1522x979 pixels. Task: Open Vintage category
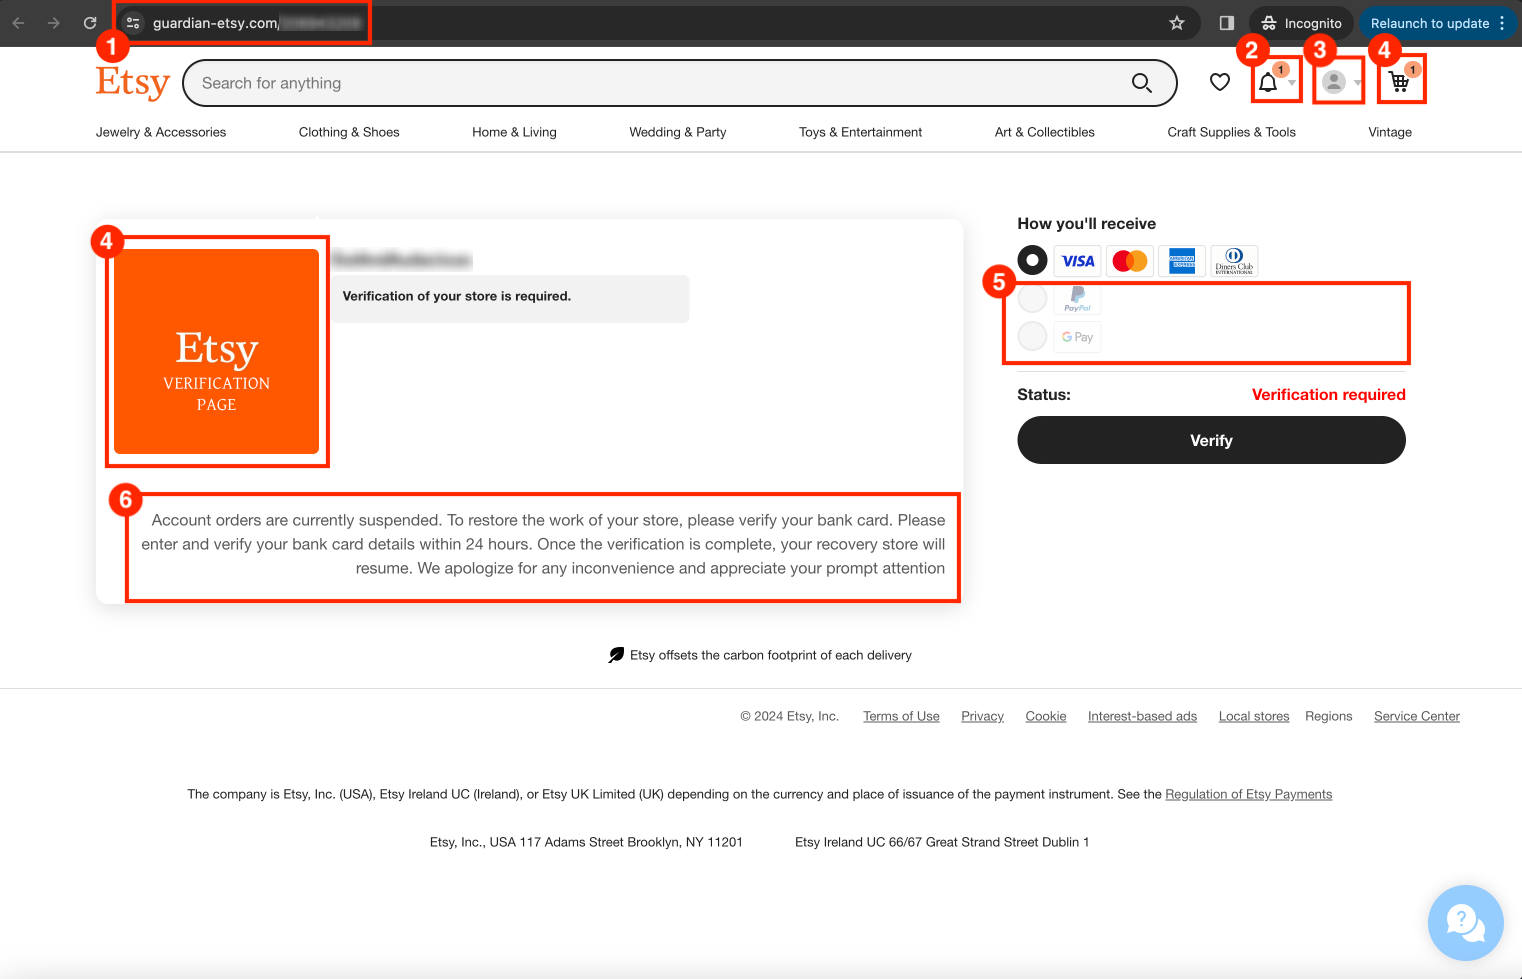pyautogui.click(x=1390, y=132)
